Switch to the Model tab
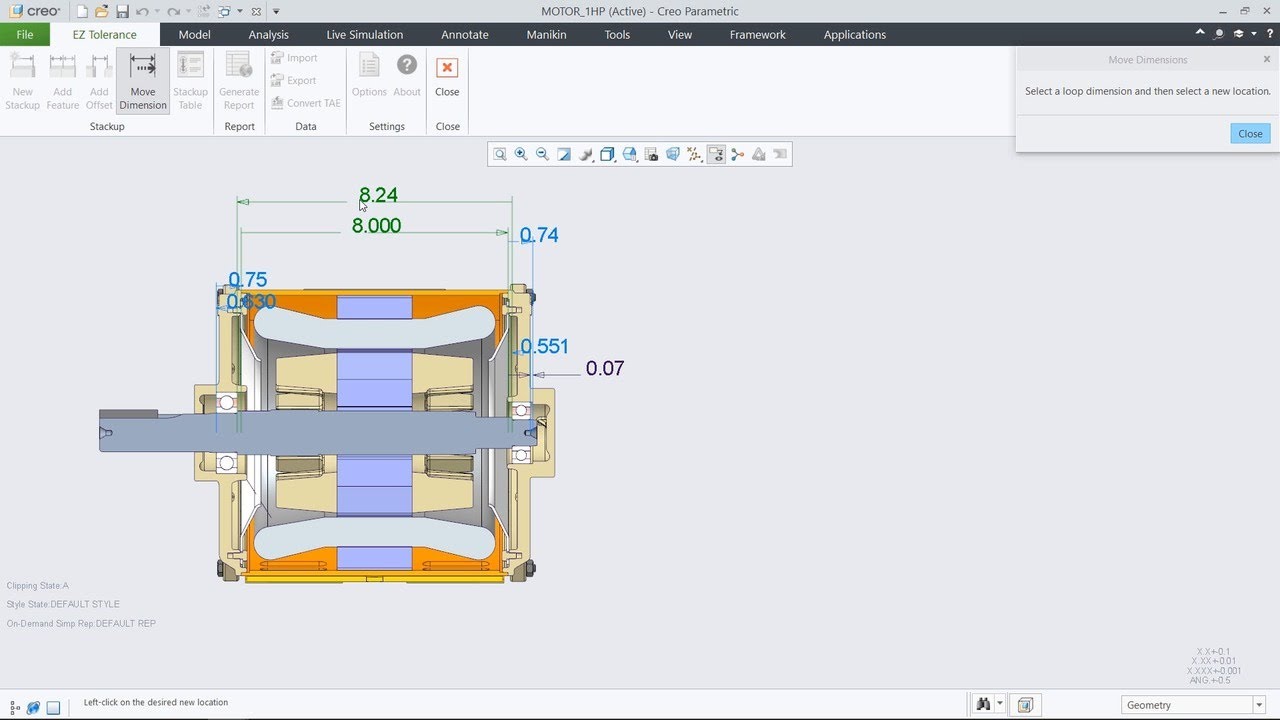1280x720 pixels. point(194,34)
